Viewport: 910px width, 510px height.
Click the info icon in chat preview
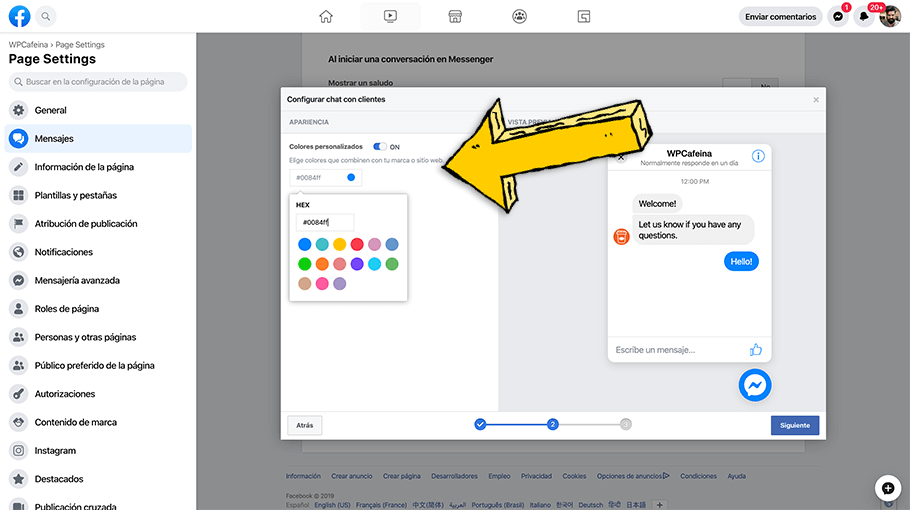pyautogui.click(x=758, y=156)
